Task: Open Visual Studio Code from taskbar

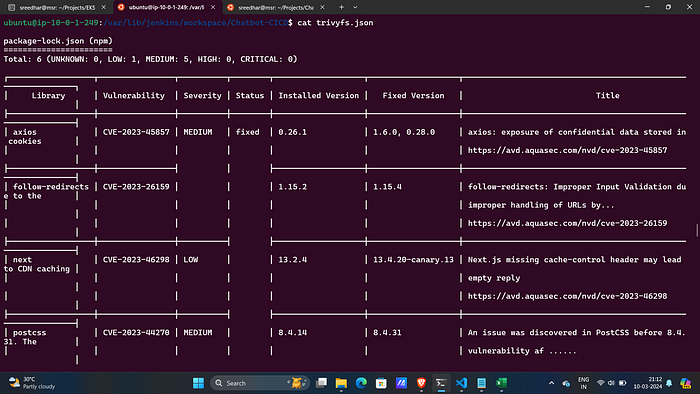Action: (461, 383)
